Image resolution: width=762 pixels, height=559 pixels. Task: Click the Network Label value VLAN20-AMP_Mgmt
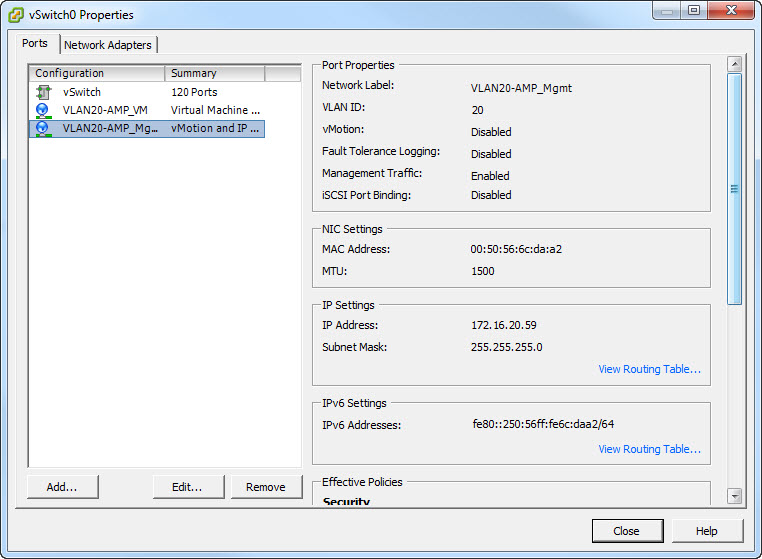click(x=521, y=88)
